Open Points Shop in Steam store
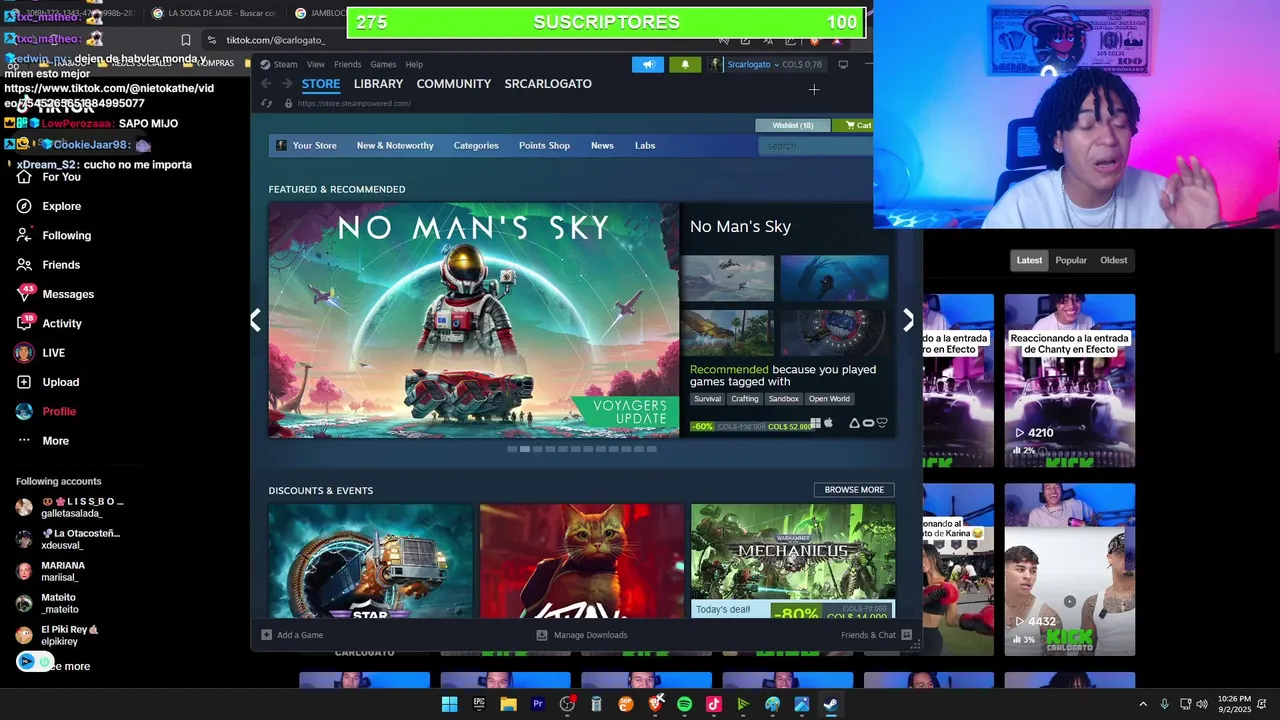Viewport: 1280px width, 720px height. tap(544, 146)
